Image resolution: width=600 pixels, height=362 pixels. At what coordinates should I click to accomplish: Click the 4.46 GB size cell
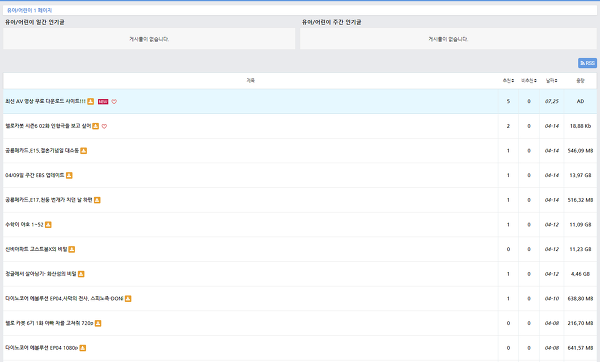point(580,274)
